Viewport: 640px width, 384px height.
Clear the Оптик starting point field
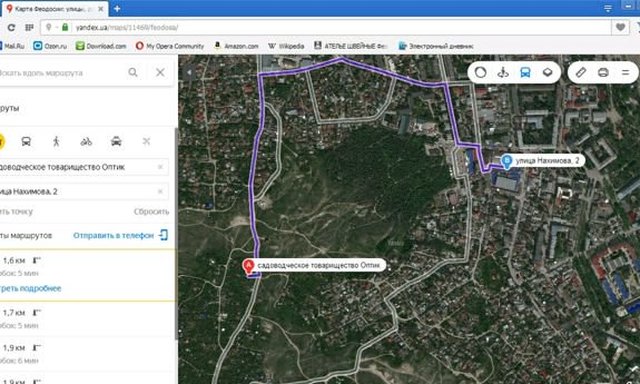(x=160, y=167)
